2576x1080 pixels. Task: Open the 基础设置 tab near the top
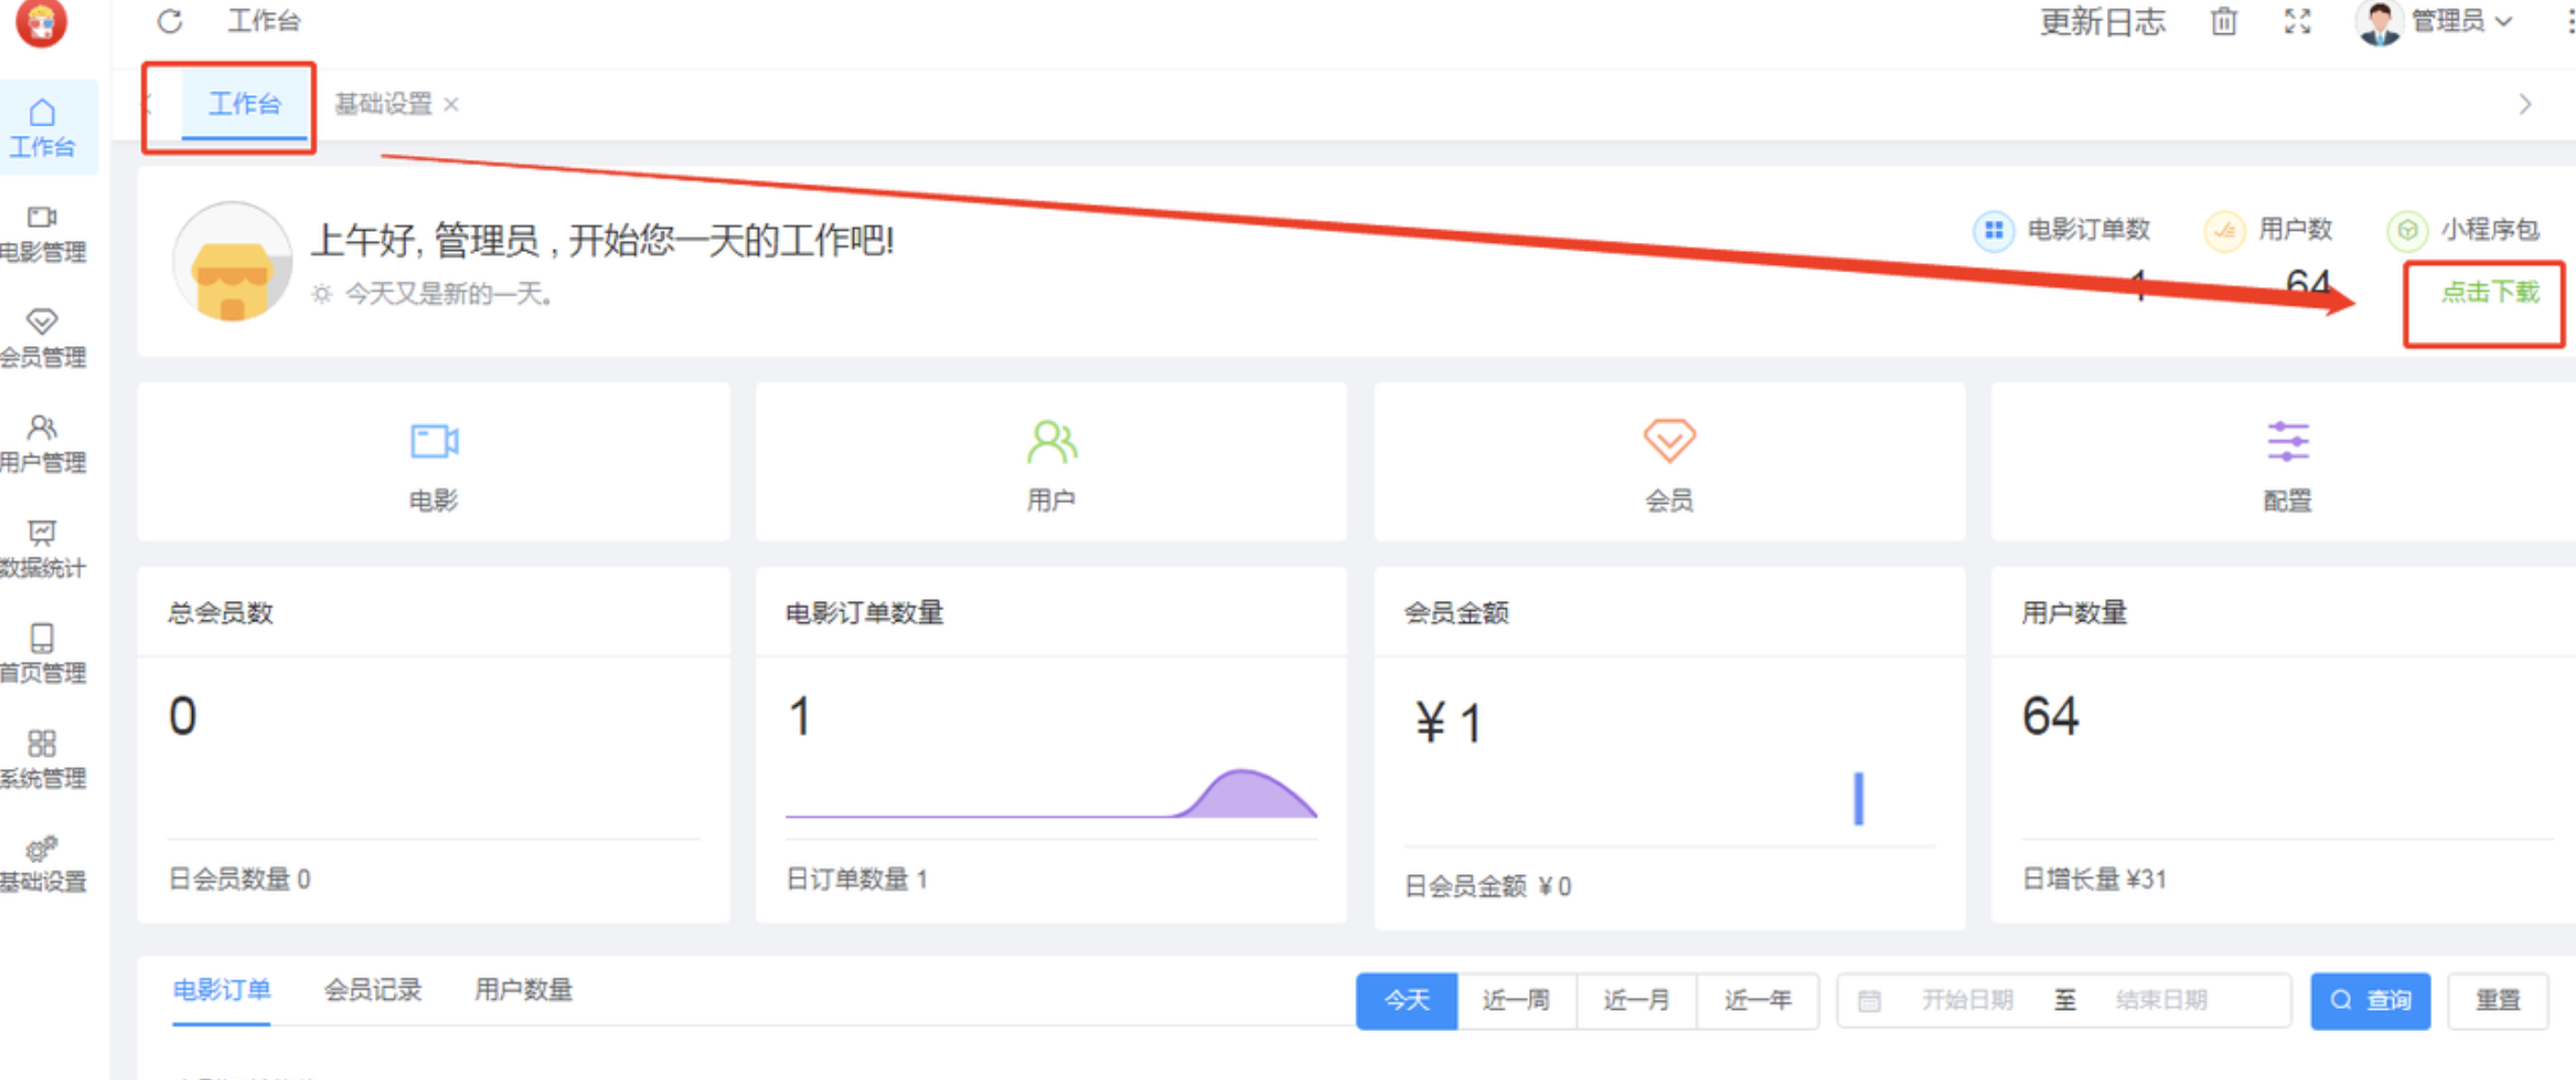tap(383, 103)
